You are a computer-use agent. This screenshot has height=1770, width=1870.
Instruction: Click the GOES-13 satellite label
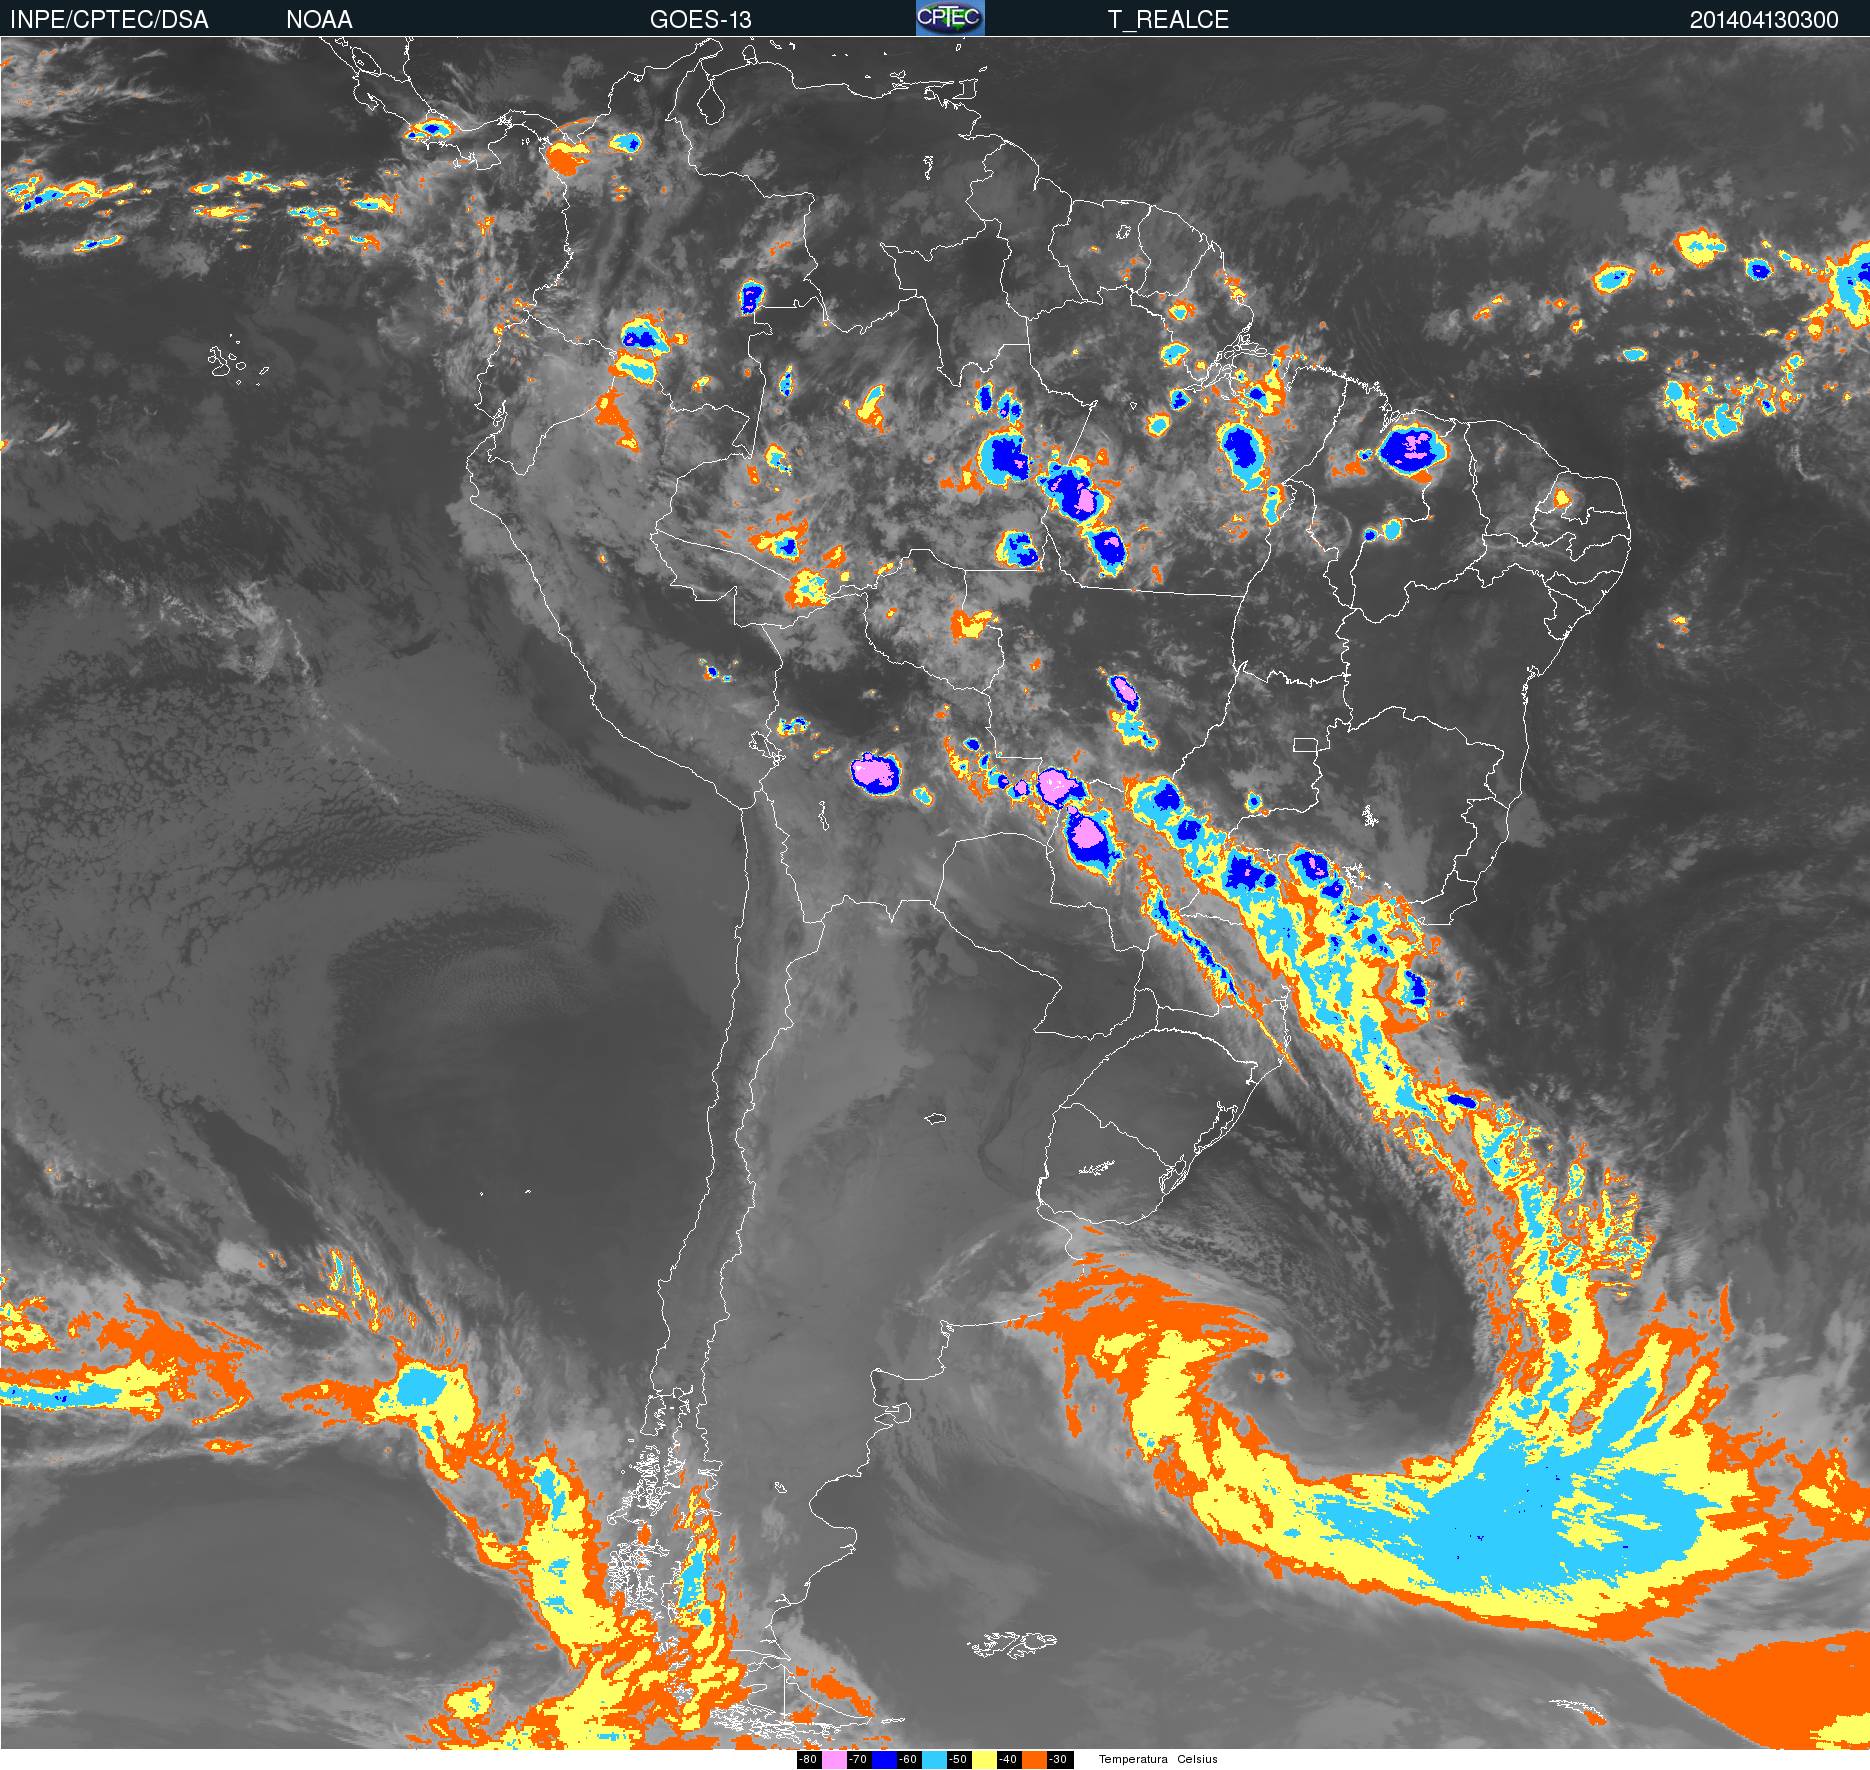(700, 20)
